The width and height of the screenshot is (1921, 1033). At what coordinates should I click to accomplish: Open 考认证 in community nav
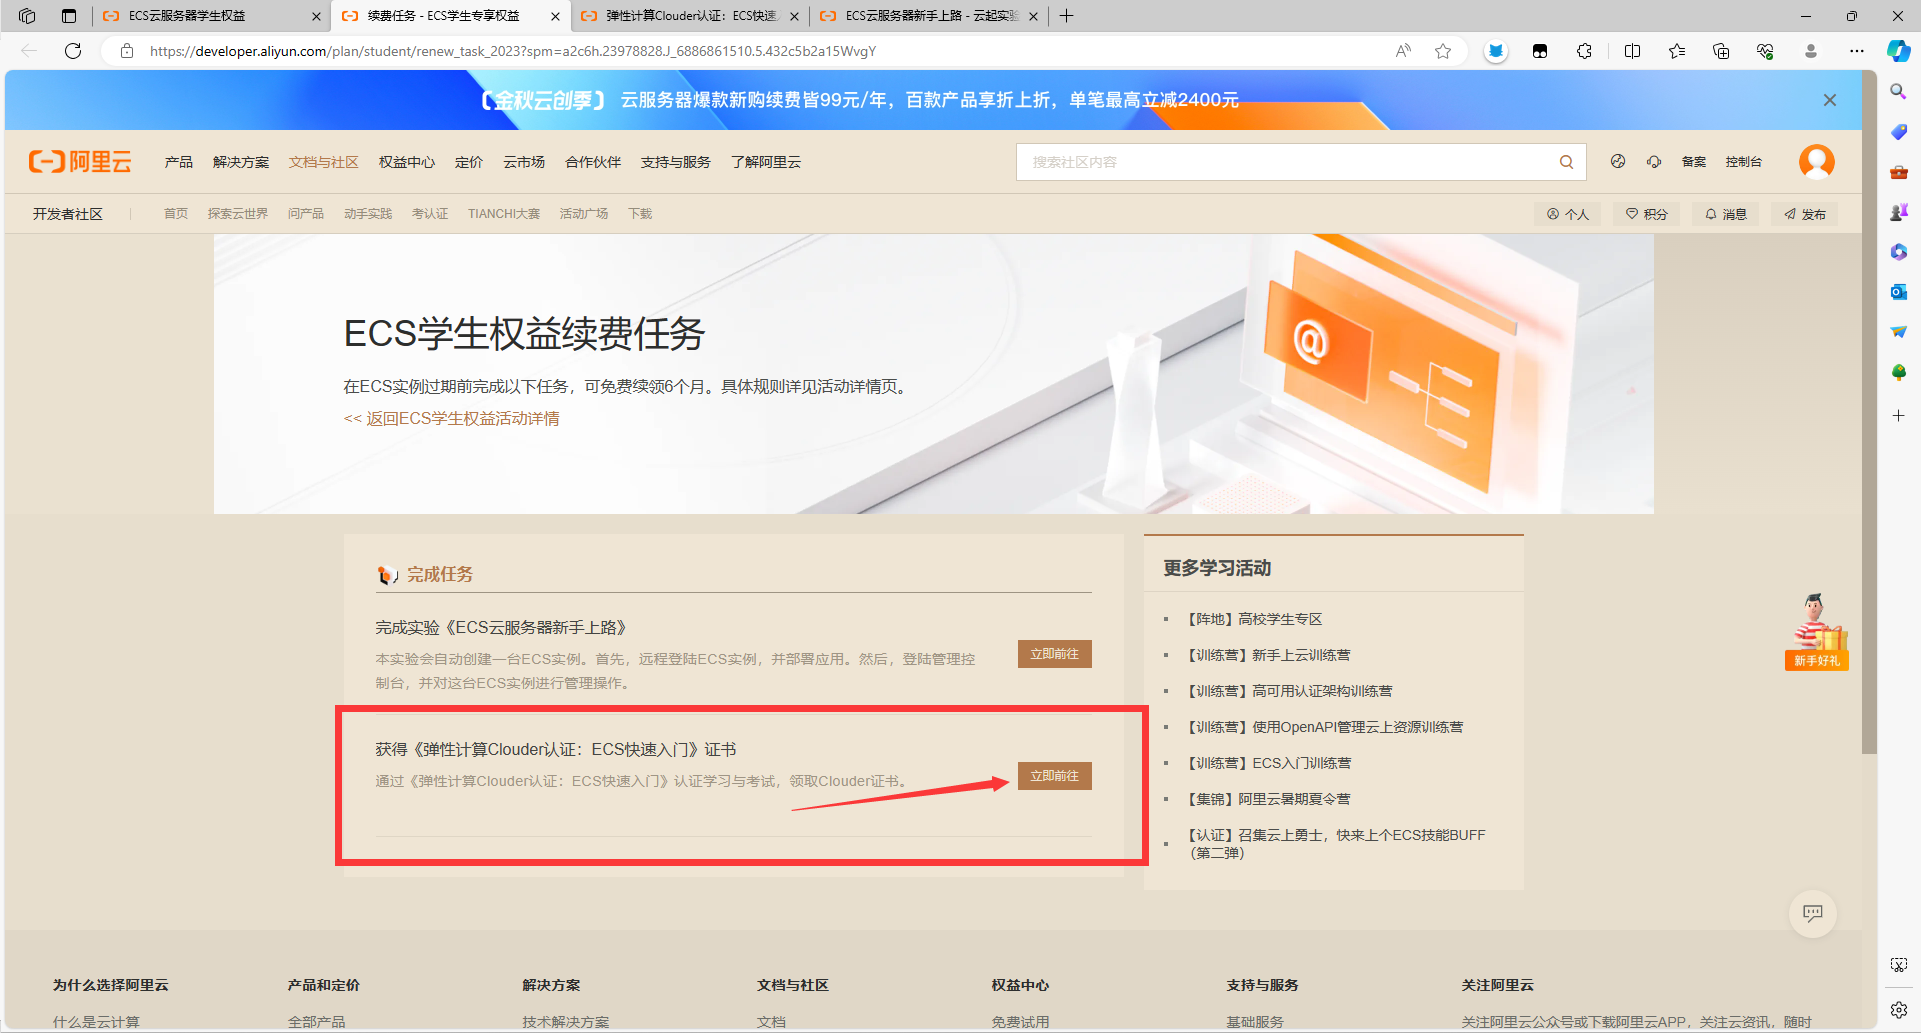point(430,214)
